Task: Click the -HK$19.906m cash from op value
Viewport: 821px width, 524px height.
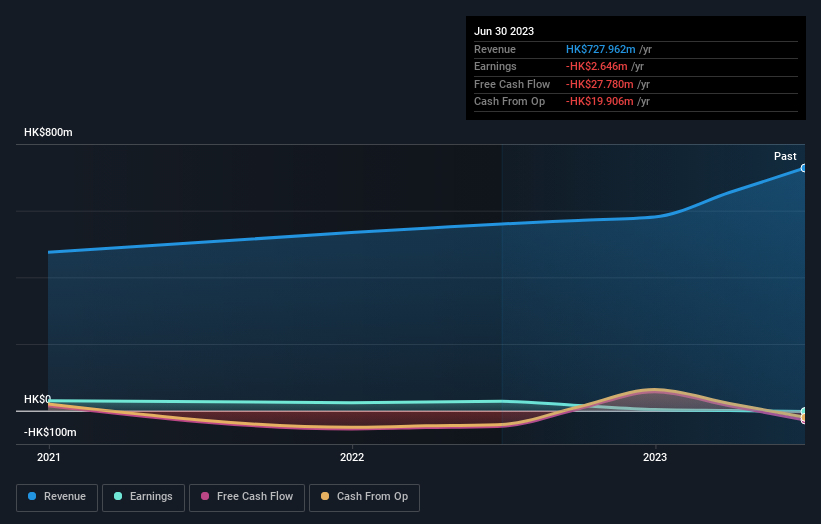Action: tap(600, 102)
